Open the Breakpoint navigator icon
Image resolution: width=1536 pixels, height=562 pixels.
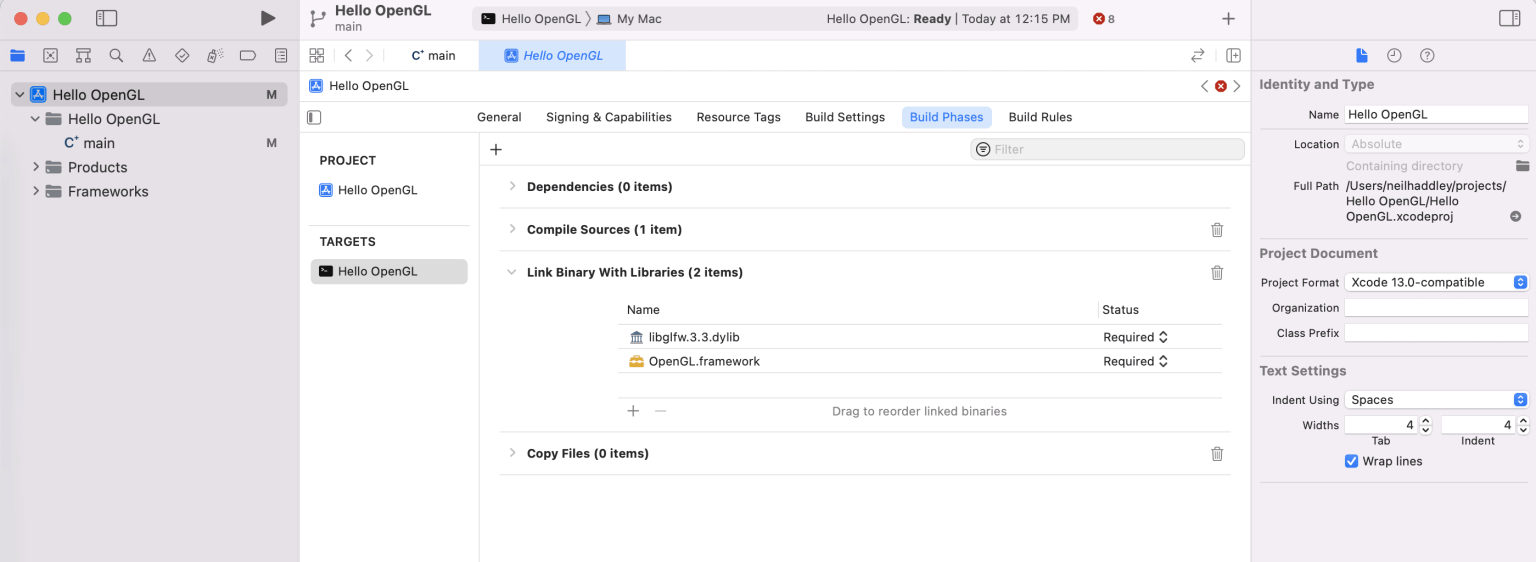[248, 56]
